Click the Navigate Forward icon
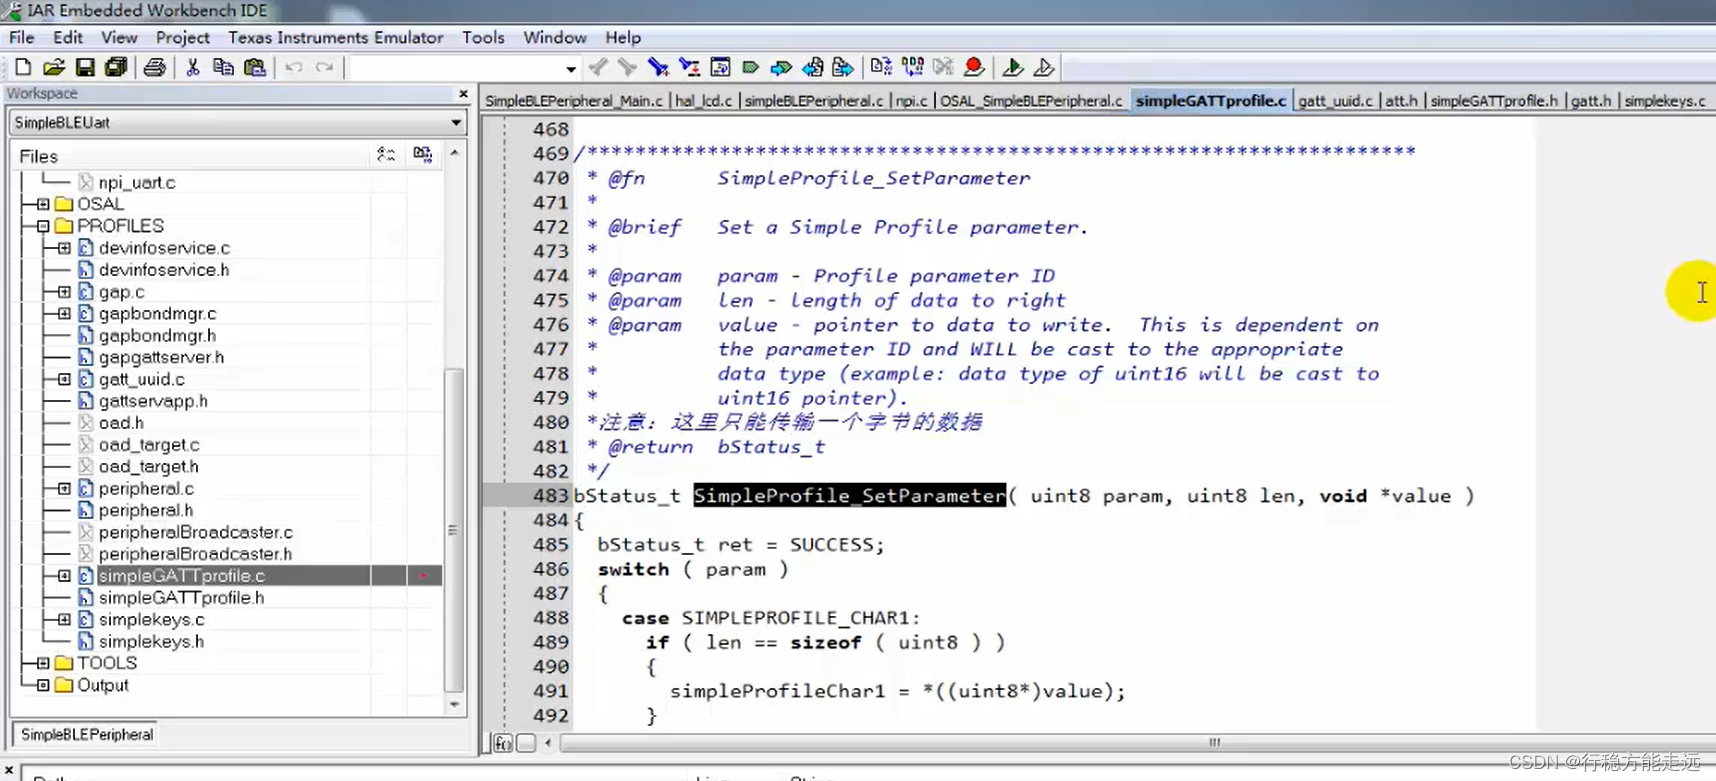Viewport: 1716px width, 781px height. tap(843, 67)
